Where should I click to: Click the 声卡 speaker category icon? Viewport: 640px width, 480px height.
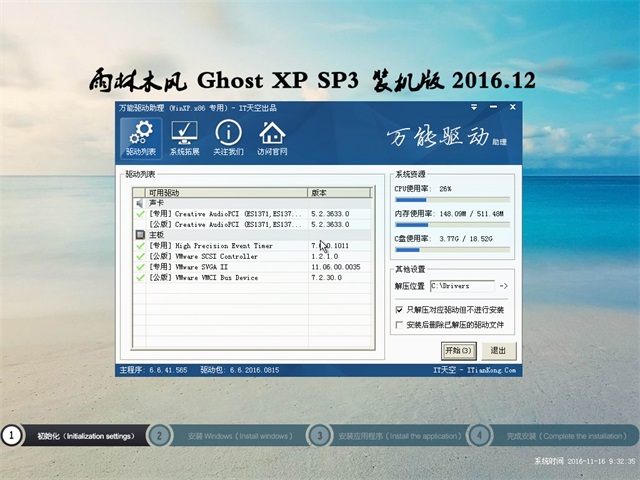point(140,203)
